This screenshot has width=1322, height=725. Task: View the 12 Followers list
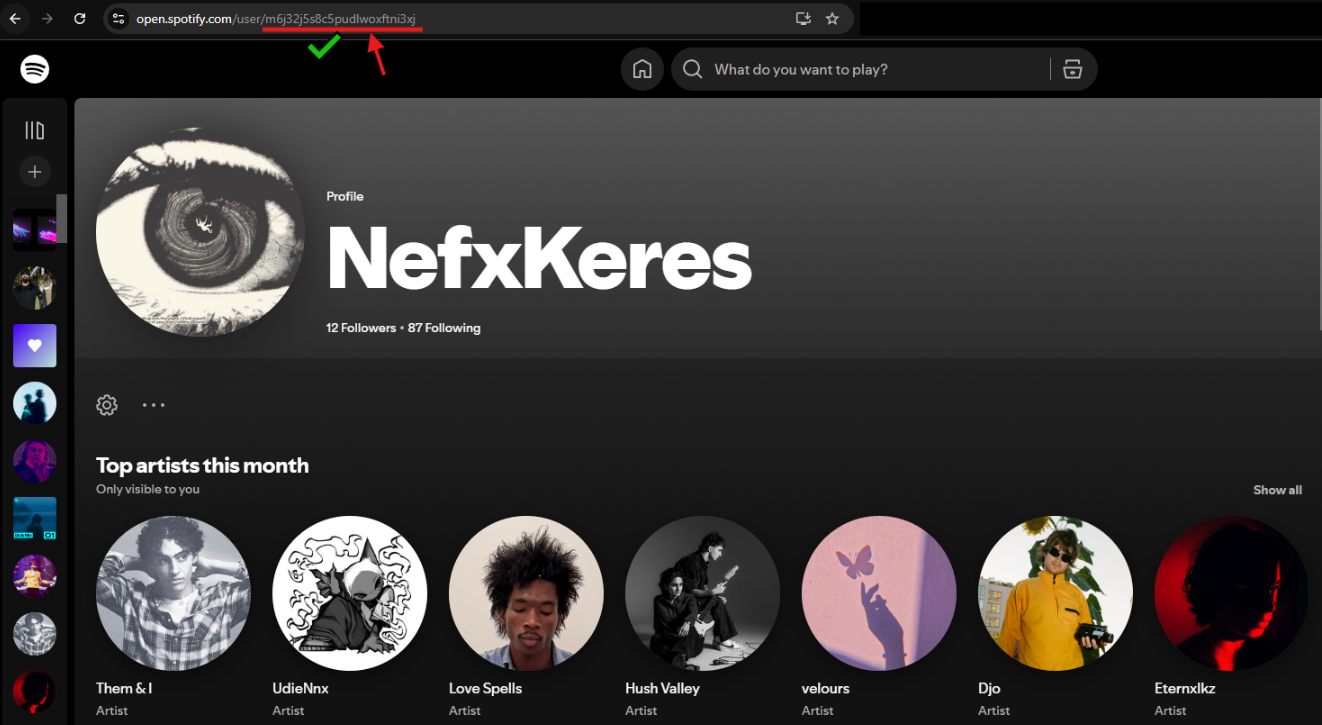point(361,328)
